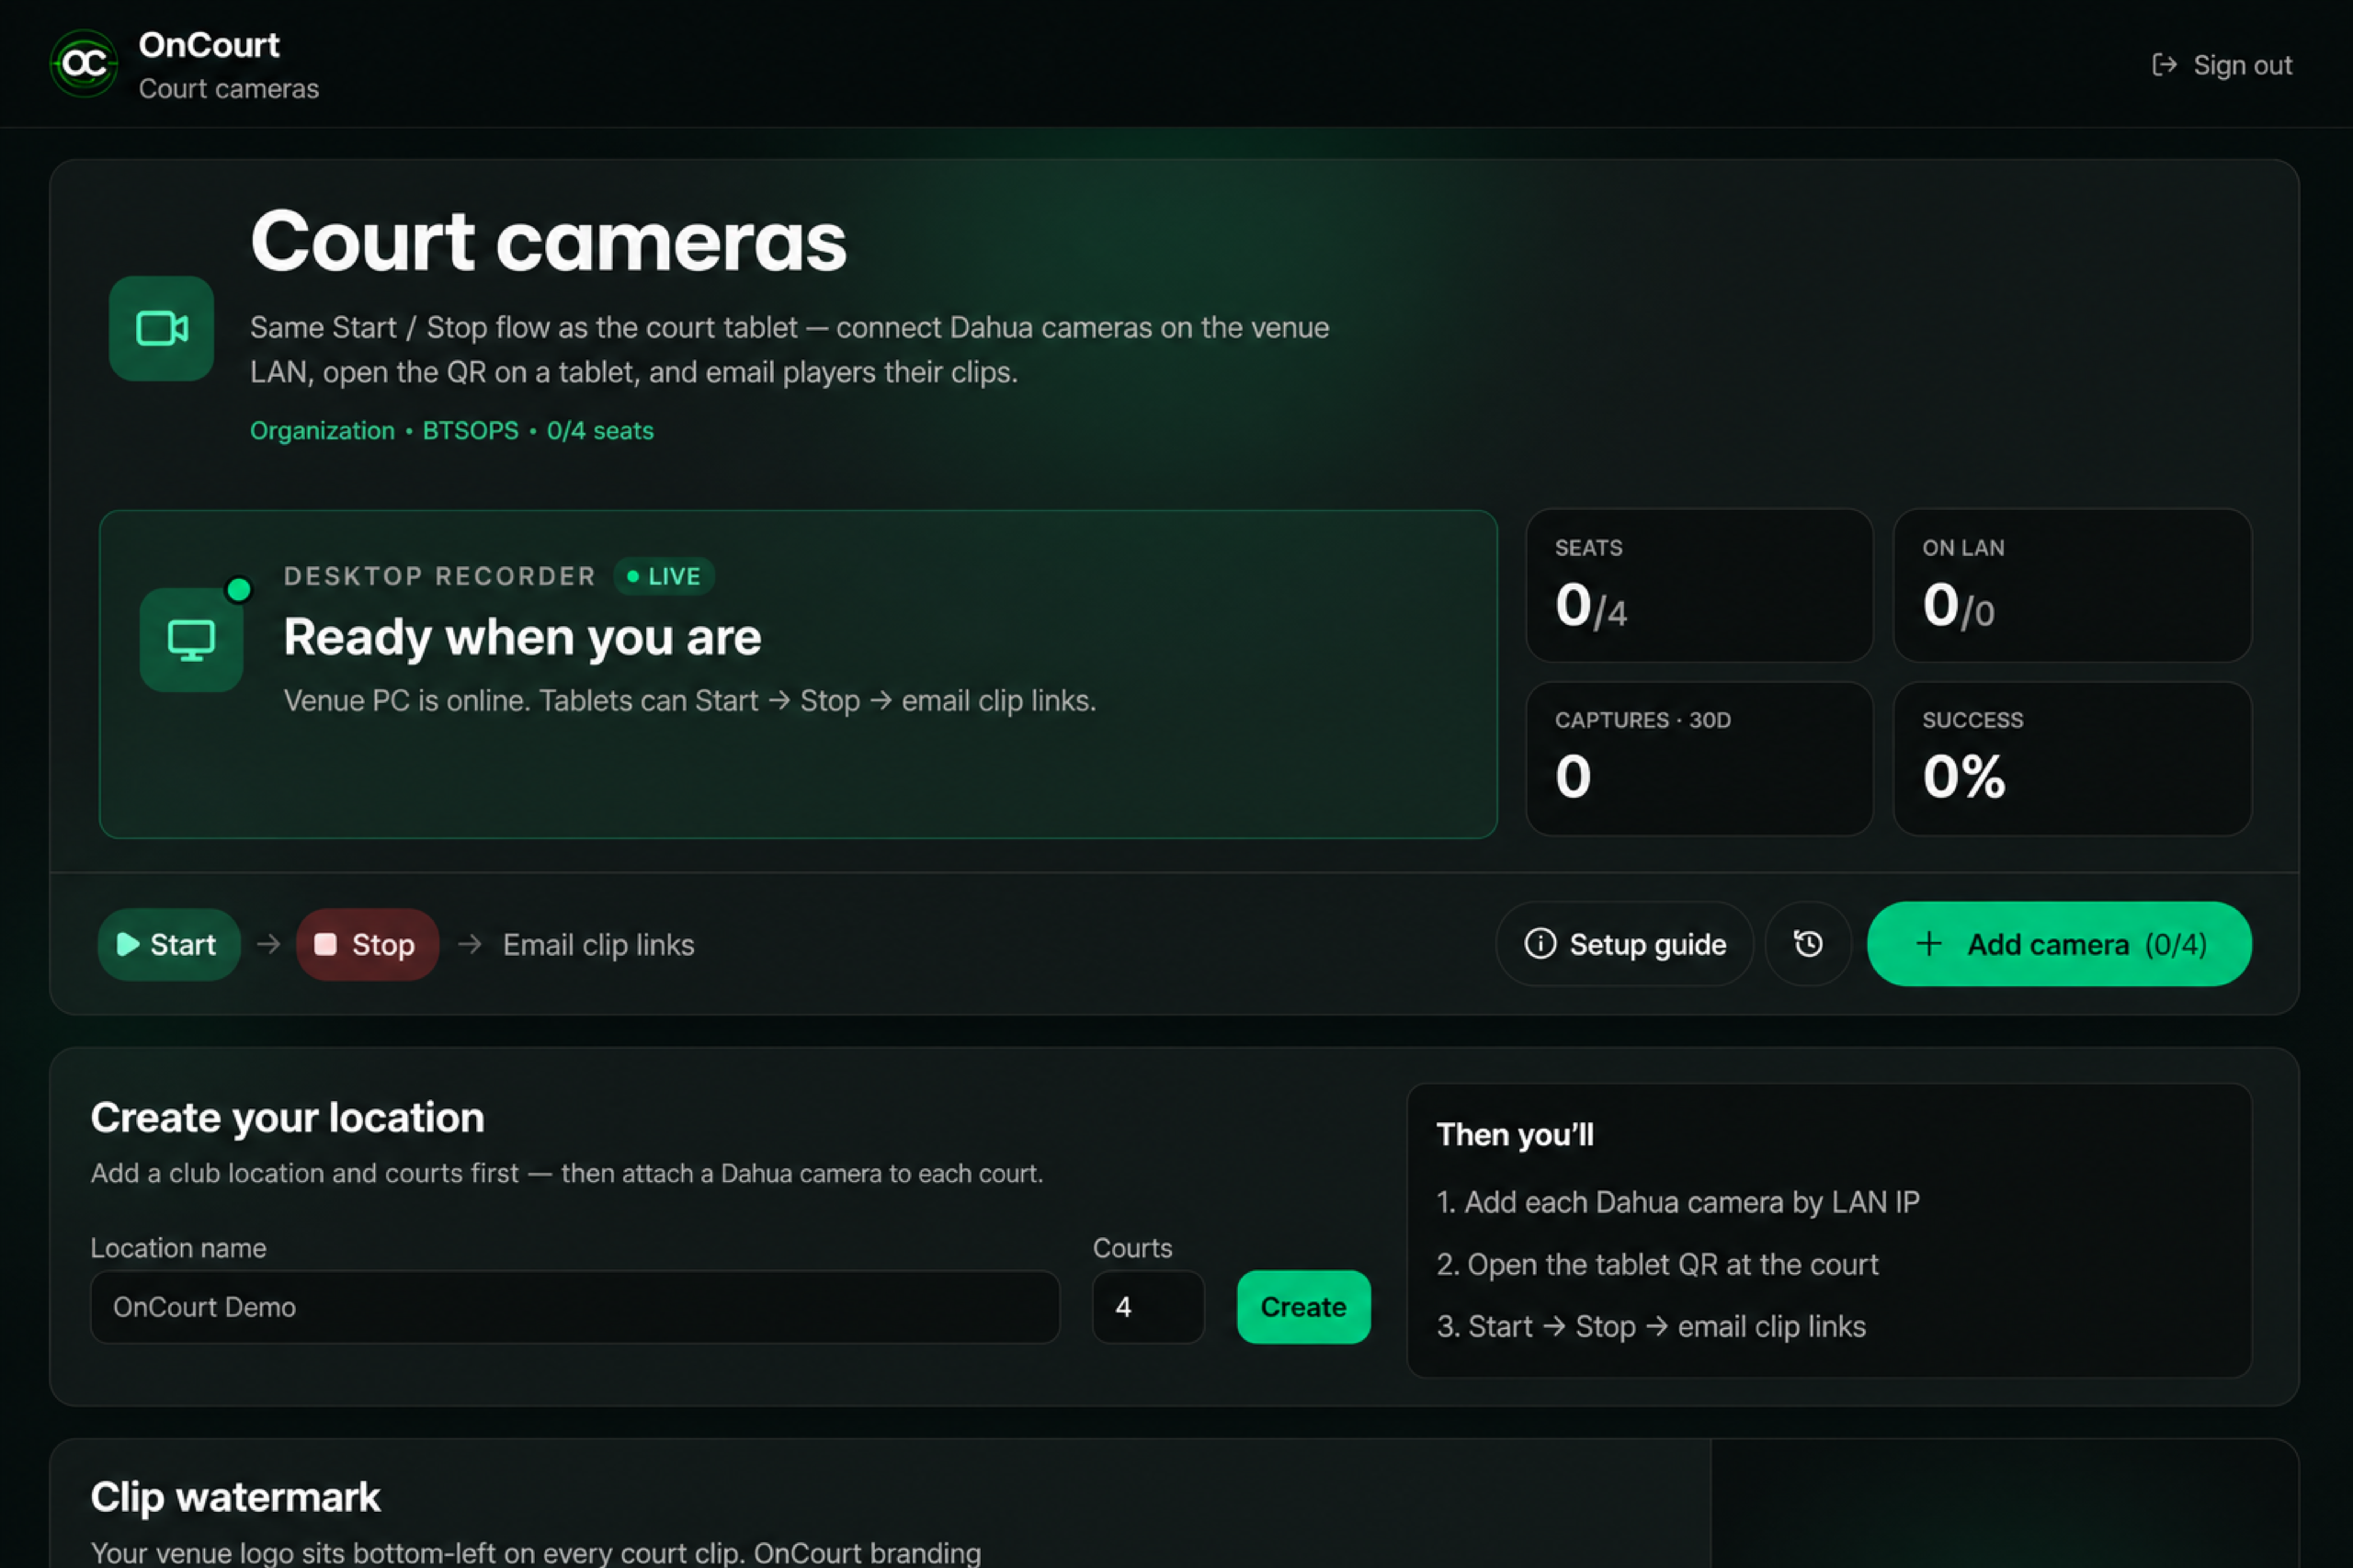The height and width of the screenshot is (1568, 2353).
Task: Click the Start step pill
Action: click(x=169, y=944)
